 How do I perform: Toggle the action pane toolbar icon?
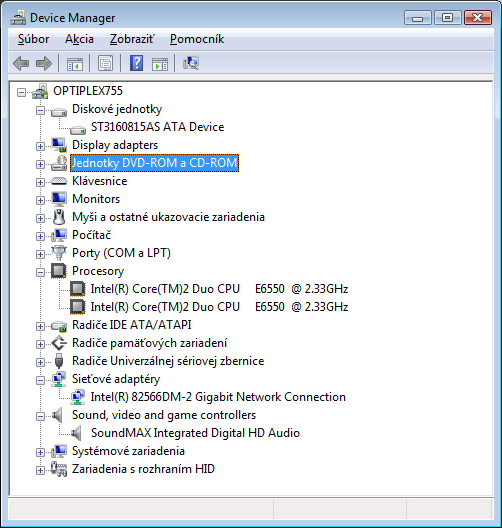pyautogui.click(x=160, y=63)
